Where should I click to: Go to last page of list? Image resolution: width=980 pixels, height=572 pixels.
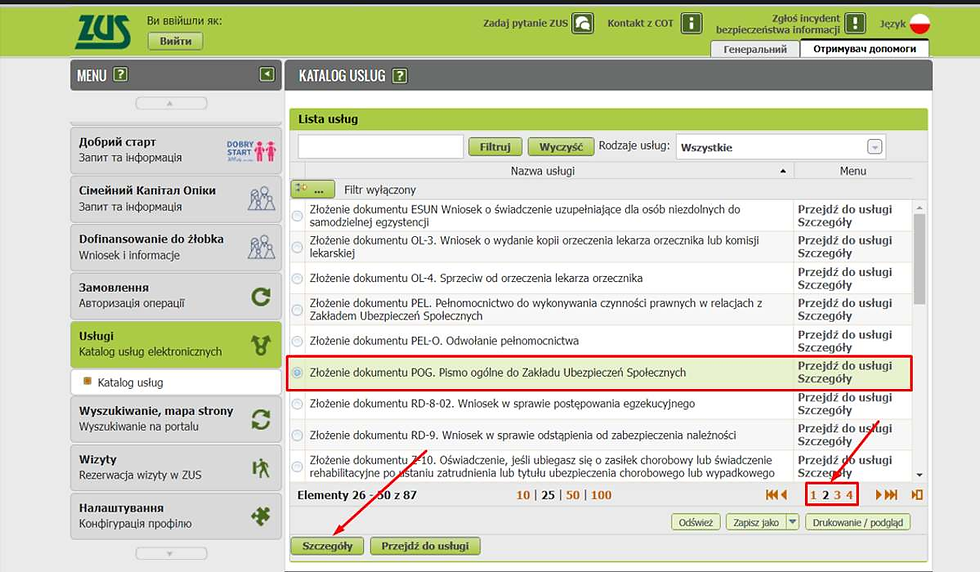(x=891, y=494)
